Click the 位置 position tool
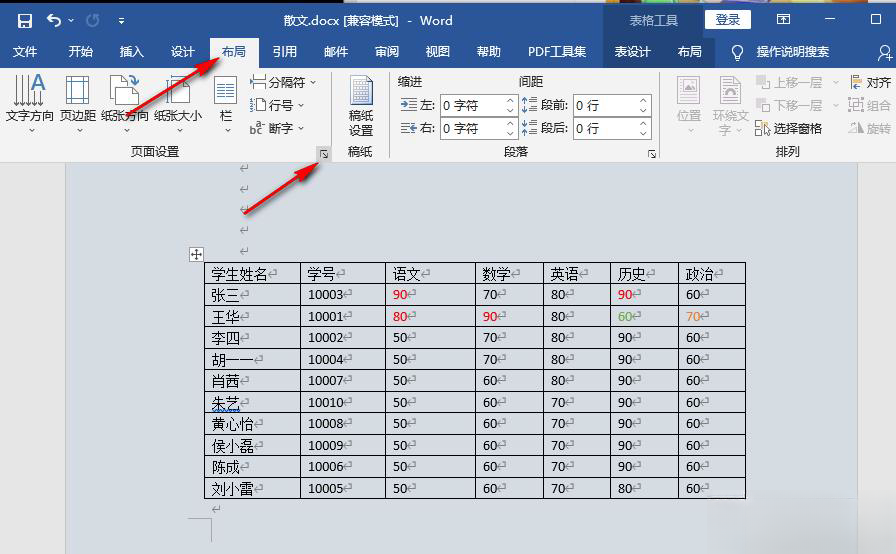Image resolution: width=896 pixels, height=554 pixels. (x=689, y=105)
